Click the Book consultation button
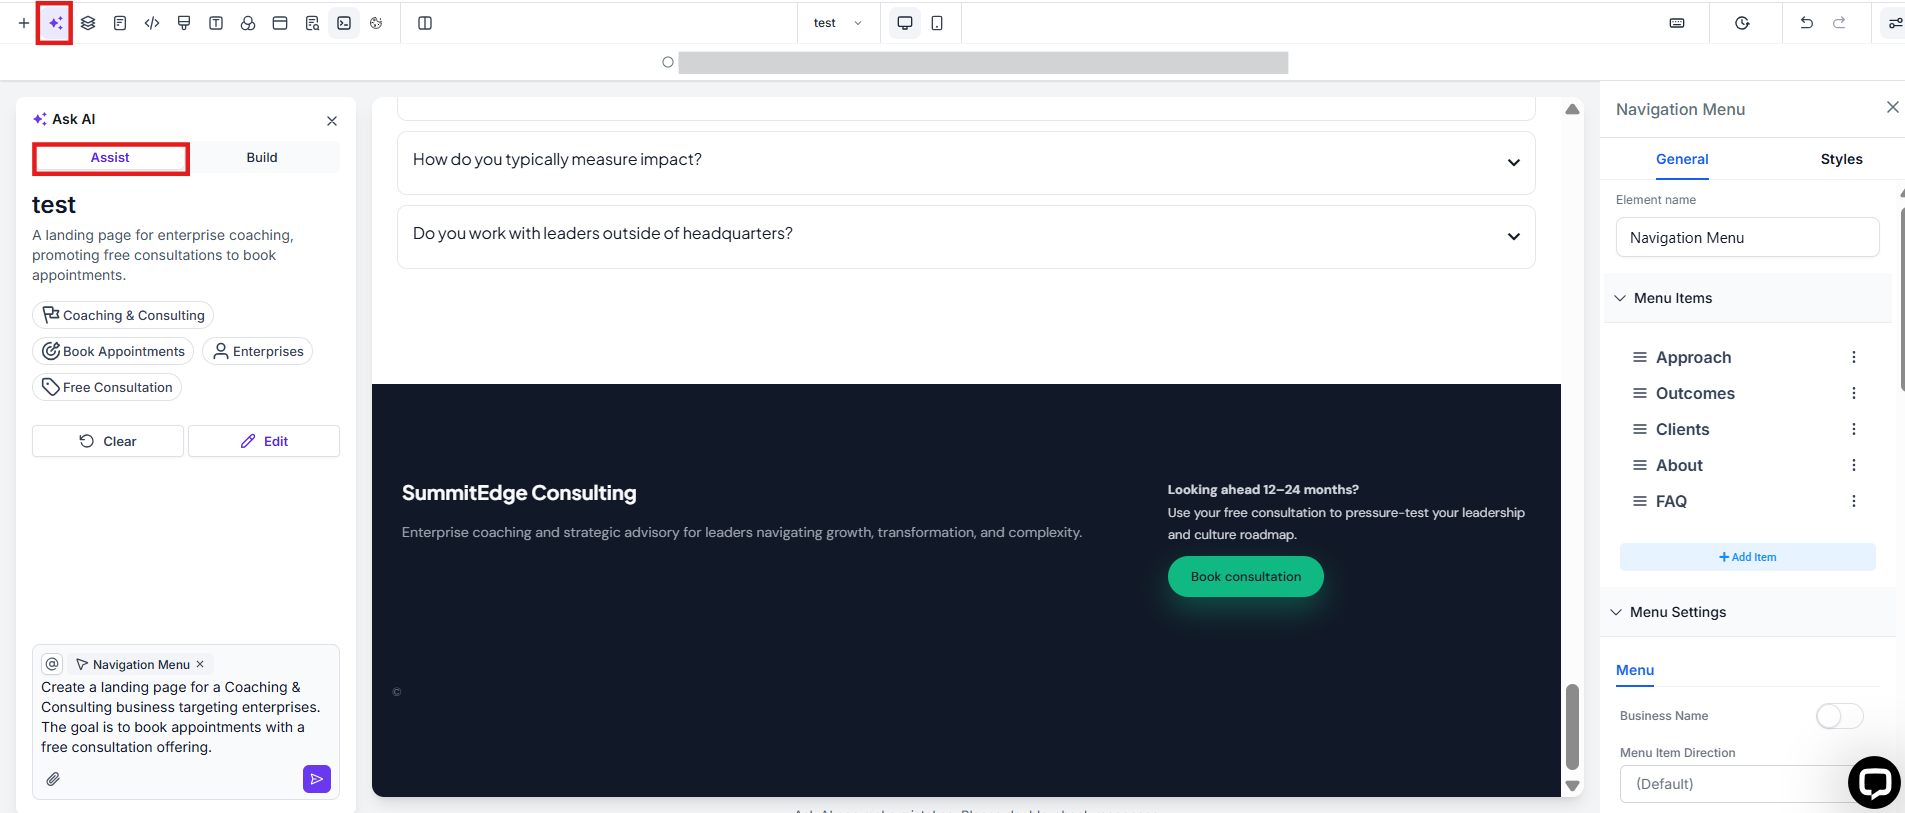Screen dimensions: 1905x813 [1245, 577]
